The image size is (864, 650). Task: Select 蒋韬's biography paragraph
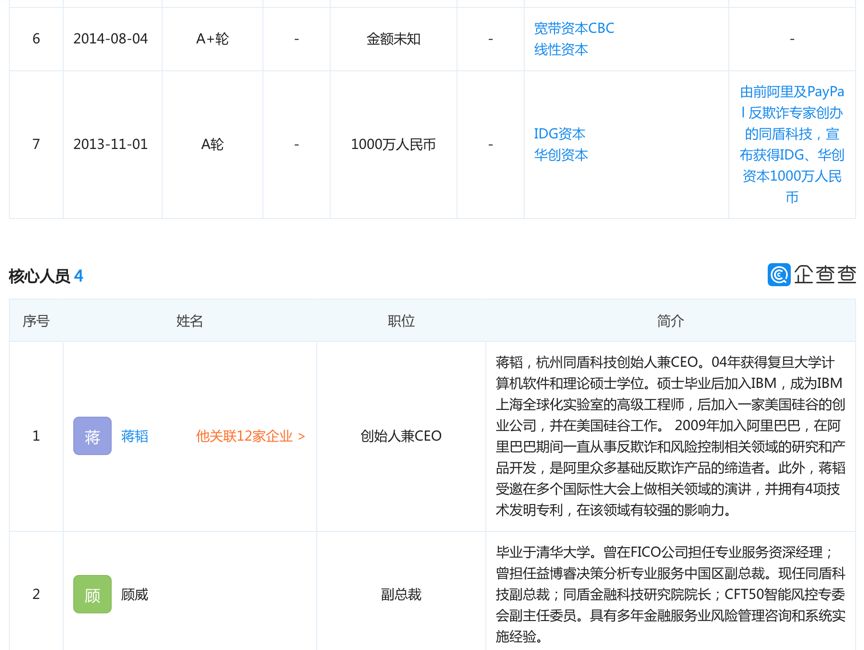670,436
